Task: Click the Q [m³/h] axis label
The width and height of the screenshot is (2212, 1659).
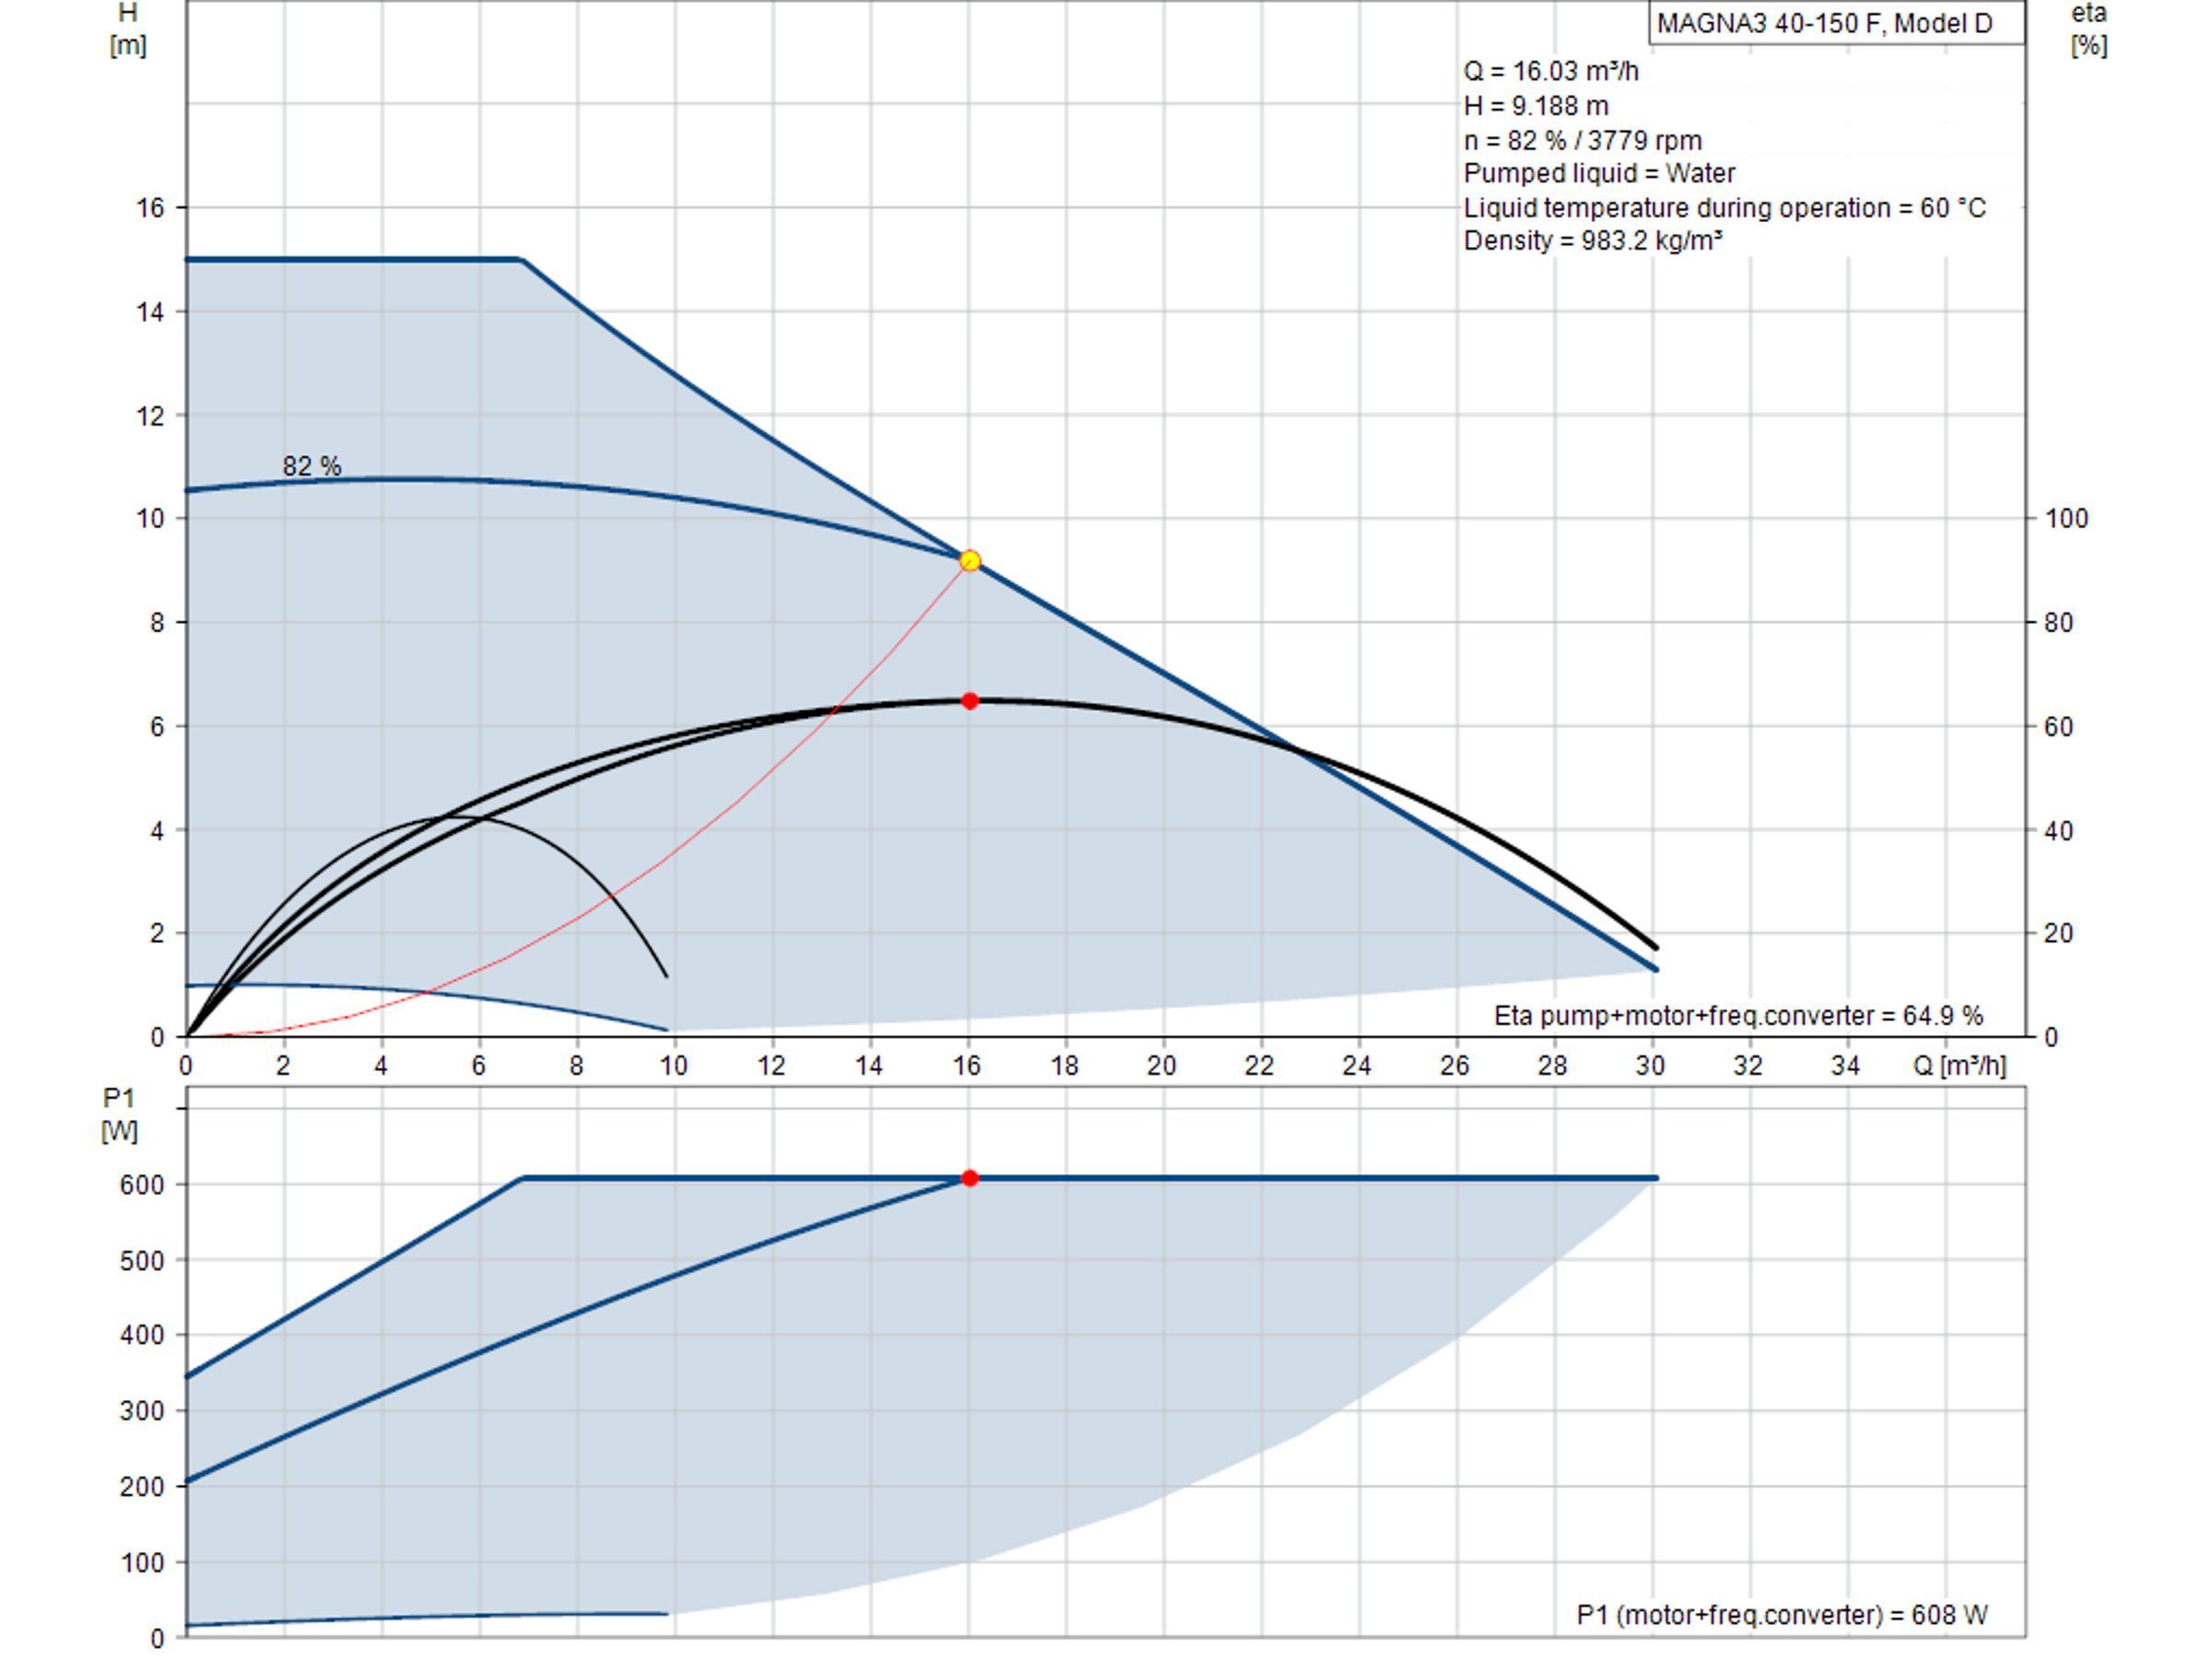Action: (1959, 1065)
